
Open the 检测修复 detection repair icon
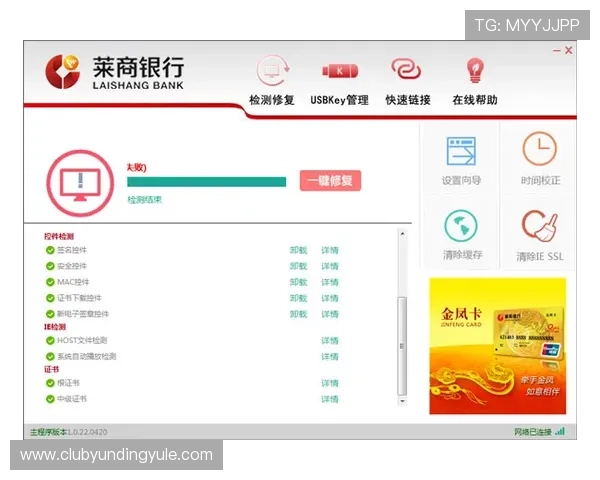(272, 71)
